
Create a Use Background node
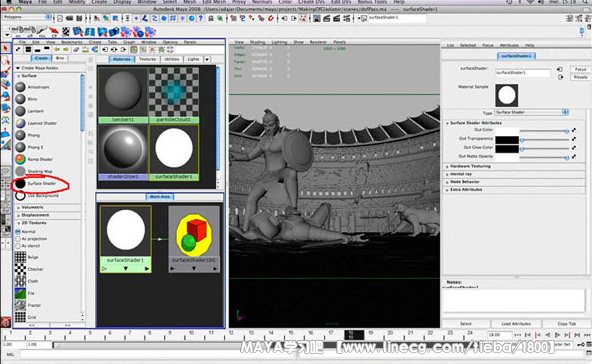point(37,196)
